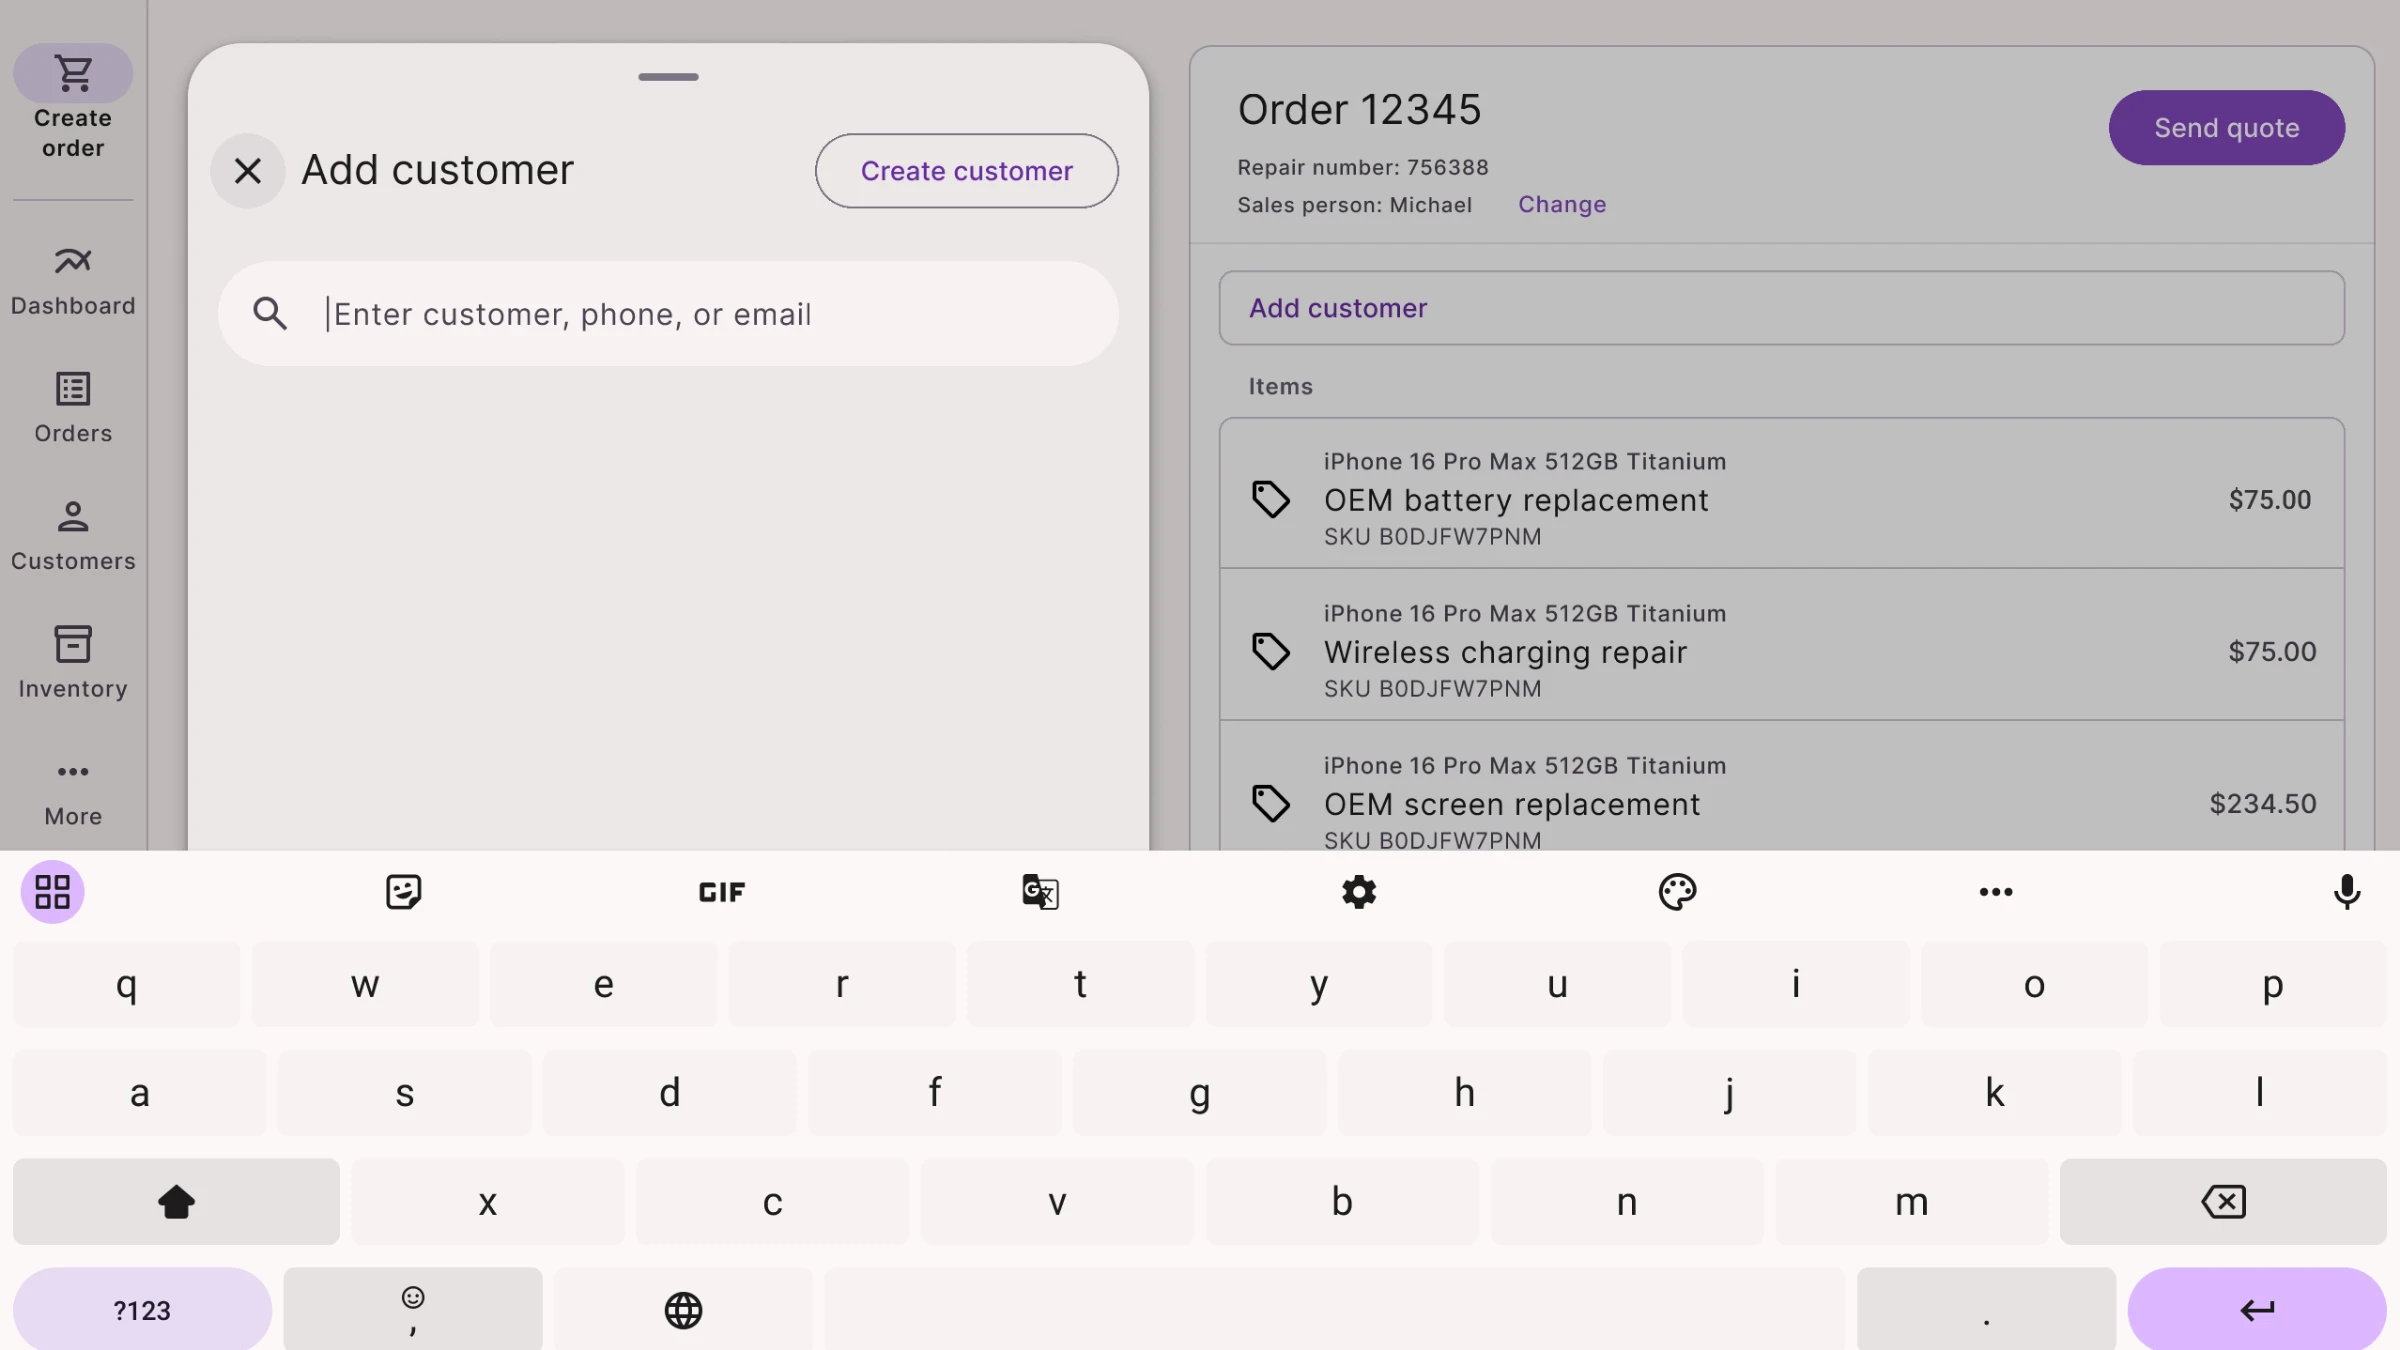Viewport: 2400px width, 1350px height.
Task: Tap the letter m key
Action: (1911, 1202)
